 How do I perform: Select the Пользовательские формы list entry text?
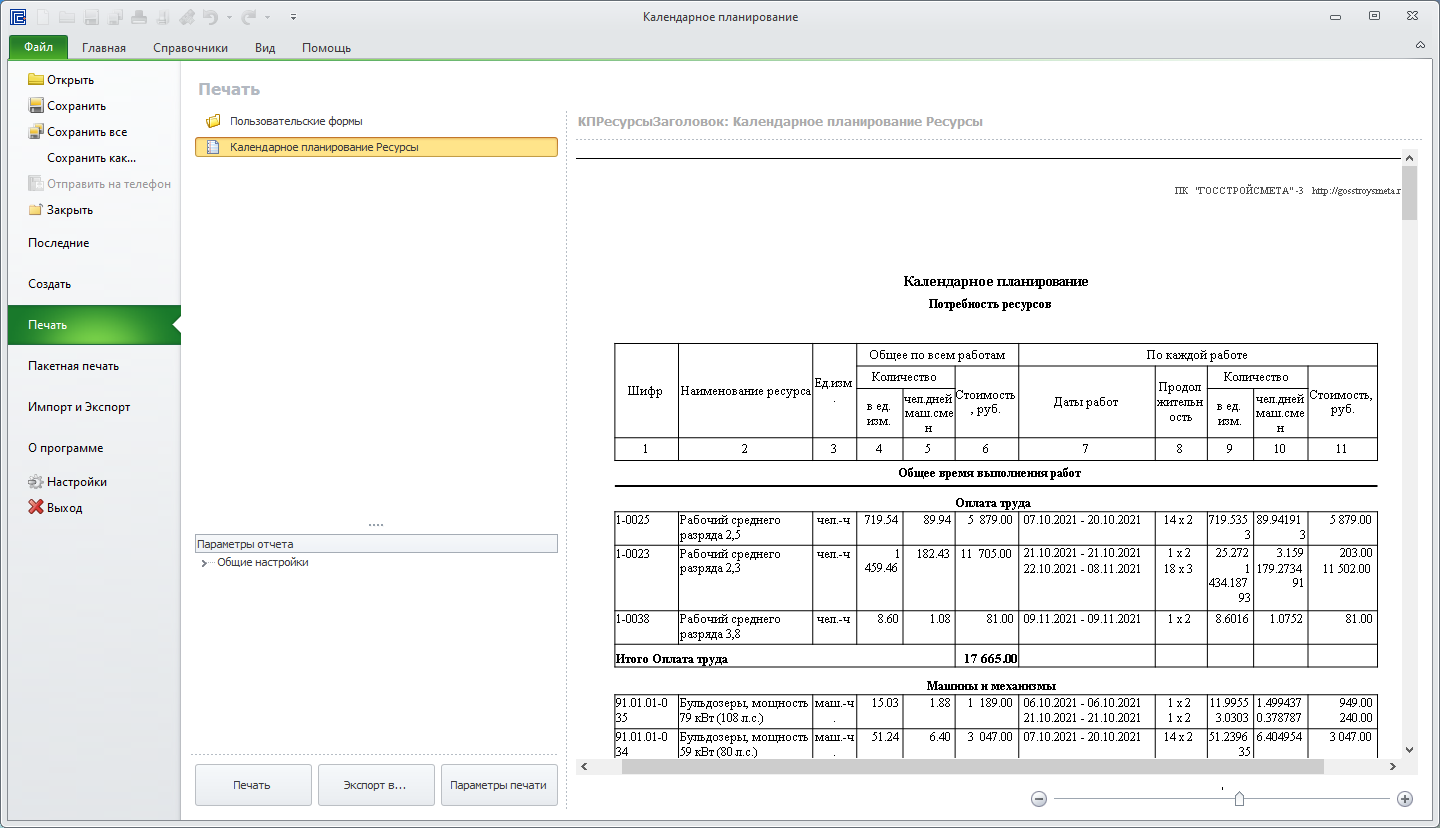click(x=296, y=121)
